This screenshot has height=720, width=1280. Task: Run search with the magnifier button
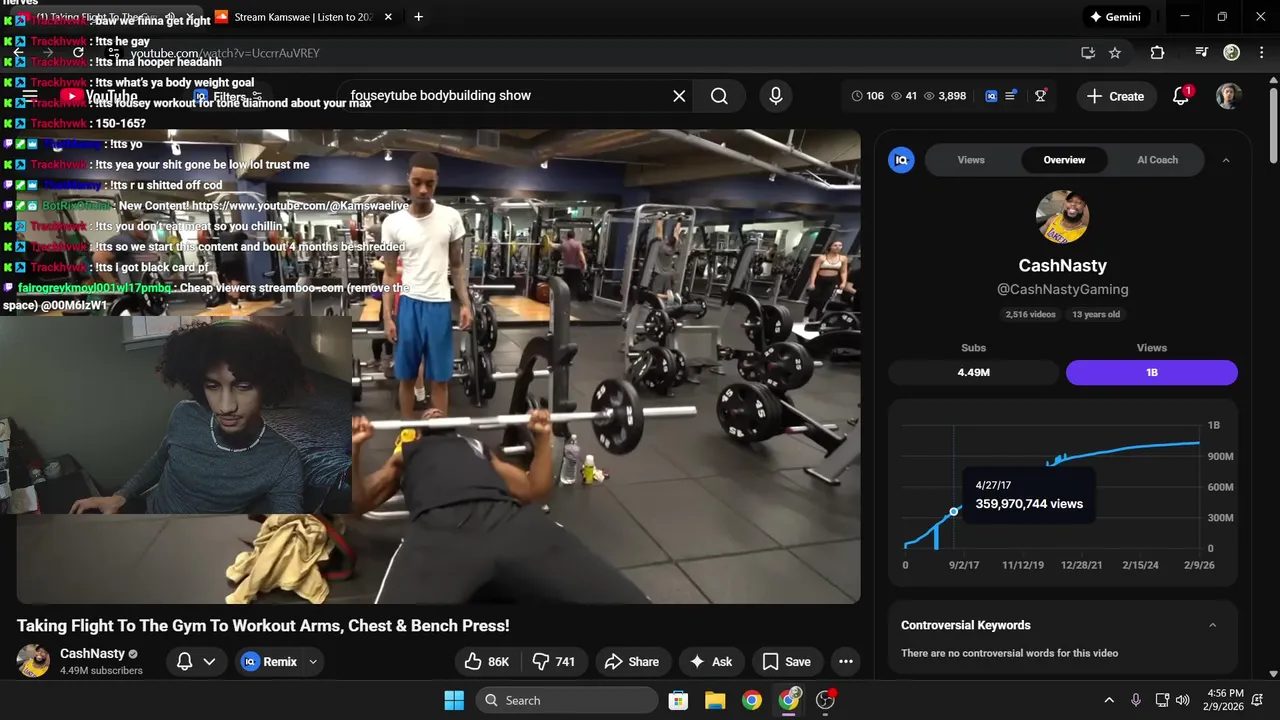tap(719, 96)
